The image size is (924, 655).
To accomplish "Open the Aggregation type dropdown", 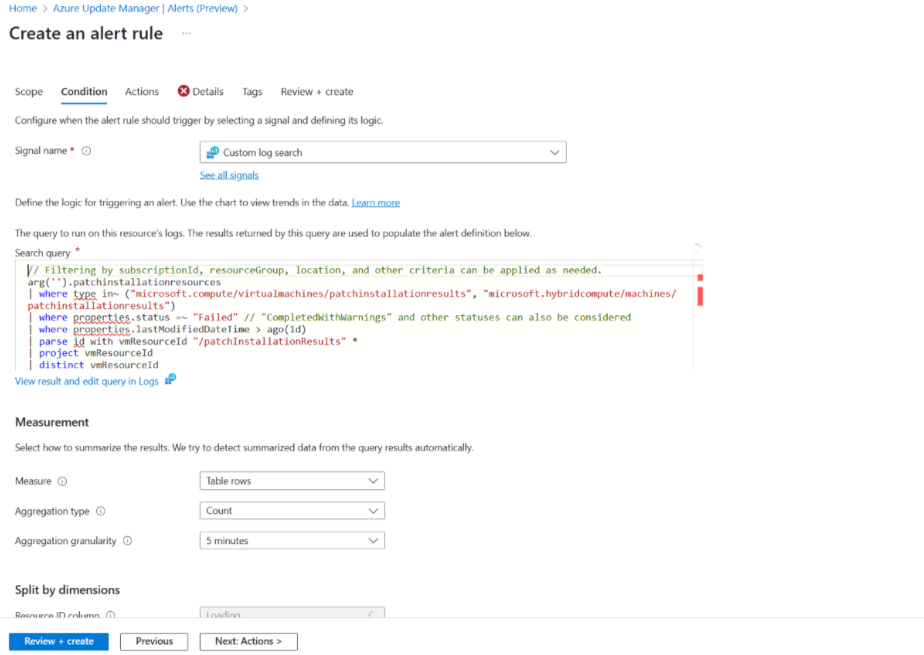I will (x=292, y=511).
